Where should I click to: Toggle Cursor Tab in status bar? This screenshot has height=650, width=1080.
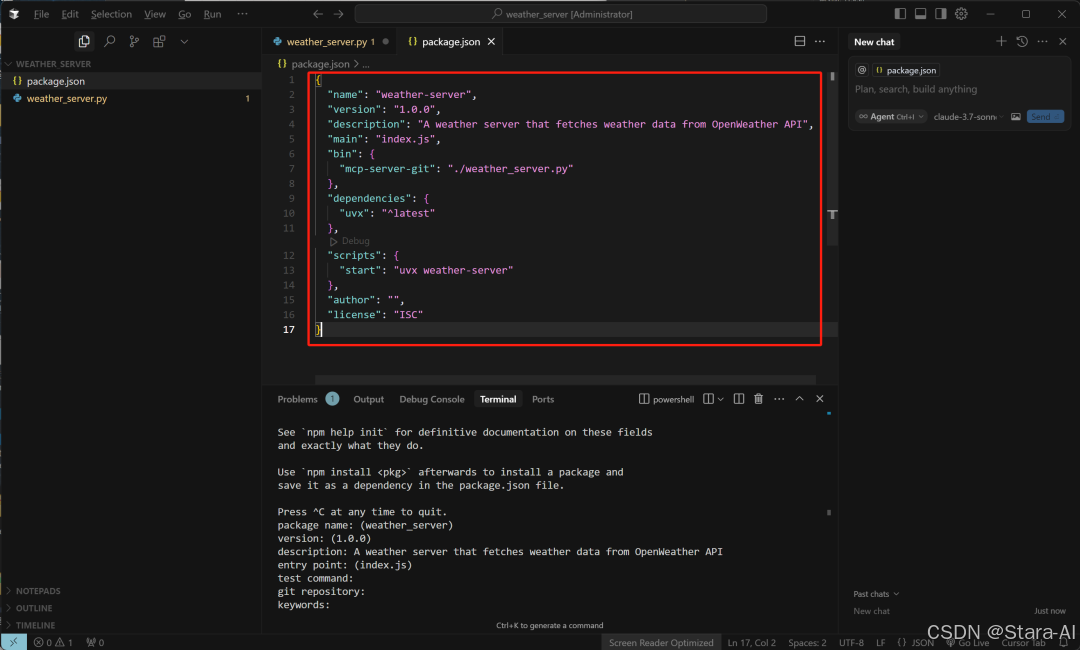1023,642
